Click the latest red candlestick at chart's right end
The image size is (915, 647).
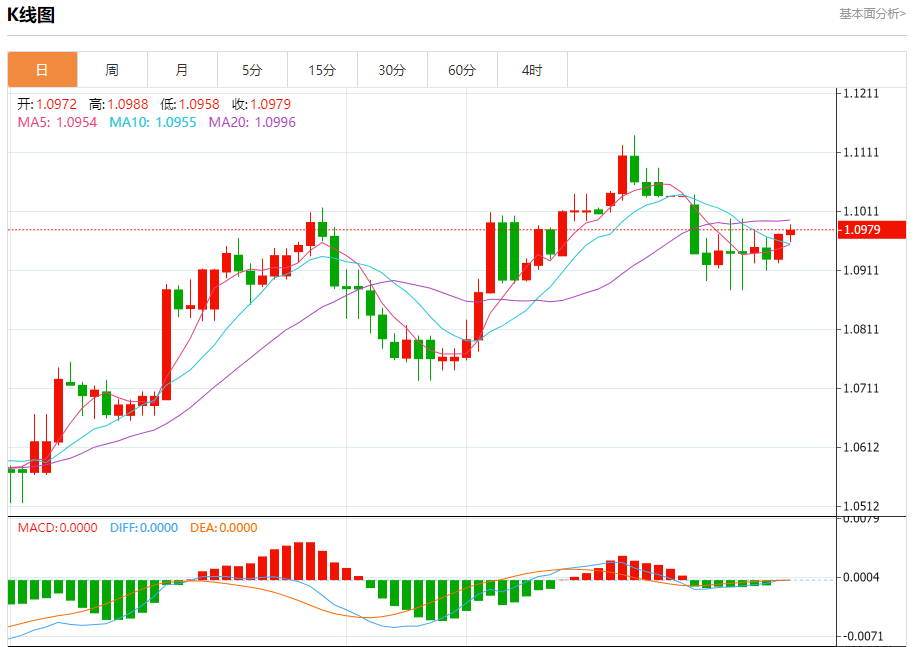pos(790,232)
